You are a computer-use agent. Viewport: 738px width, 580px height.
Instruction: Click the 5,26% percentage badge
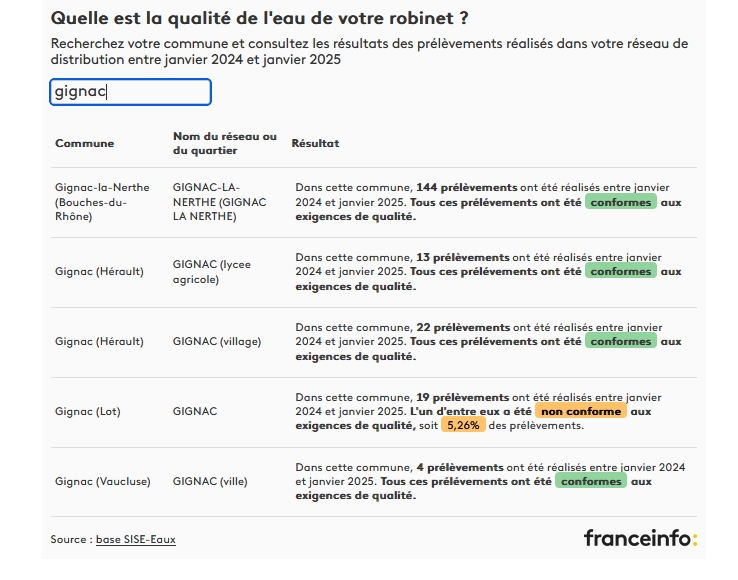point(463,425)
